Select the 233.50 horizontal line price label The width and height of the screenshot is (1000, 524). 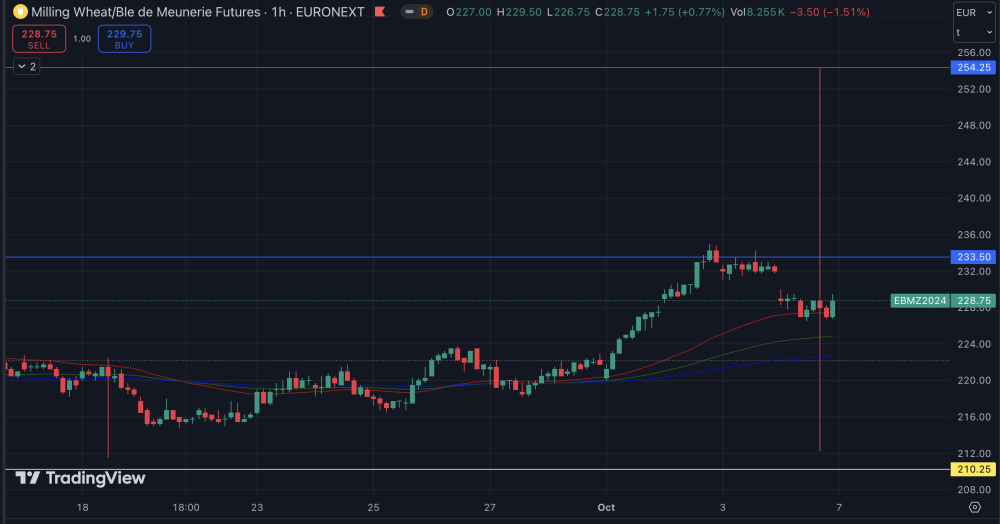973,257
